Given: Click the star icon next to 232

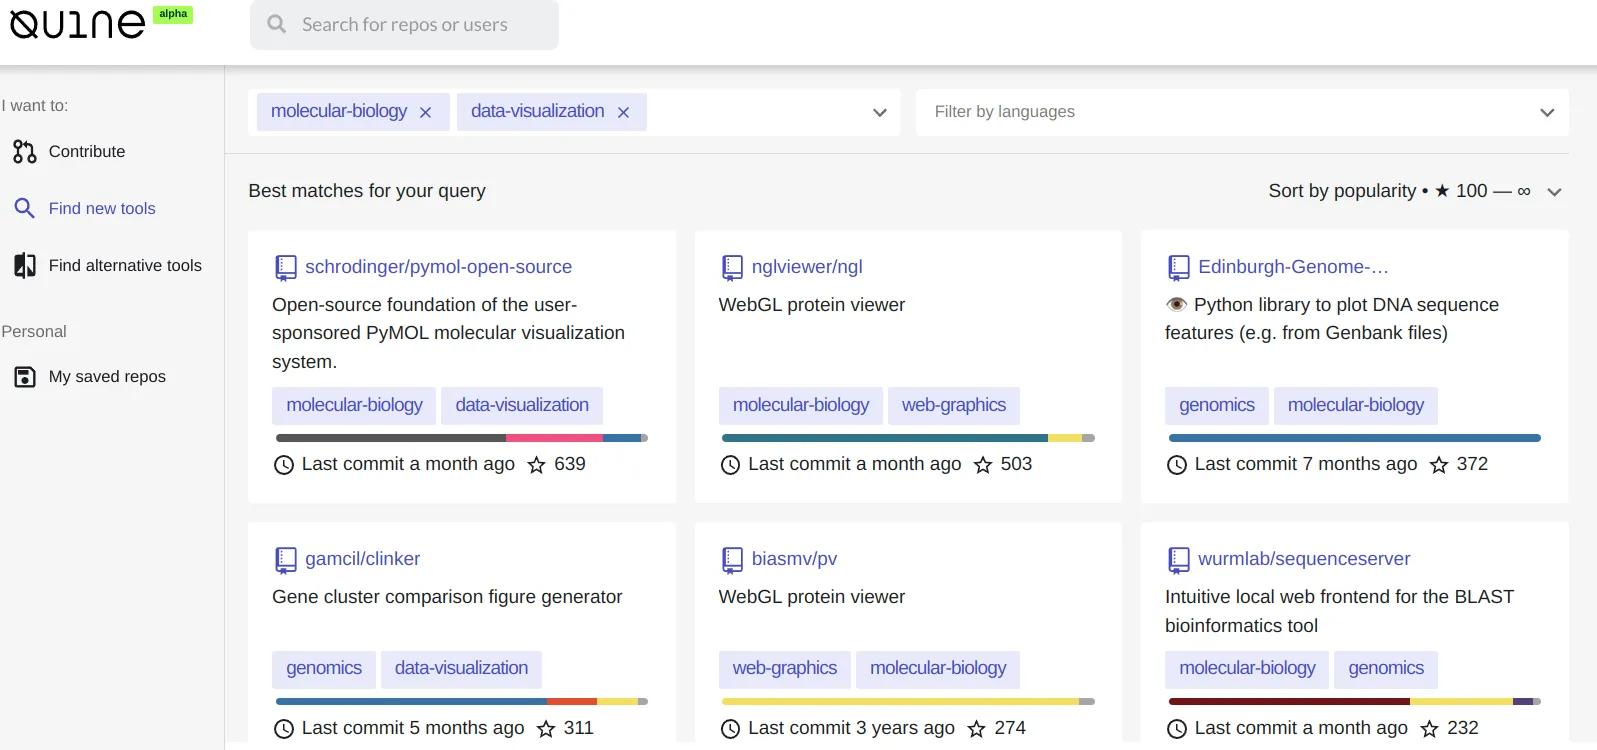Looking at the screenshot, I should (1430, 729).
